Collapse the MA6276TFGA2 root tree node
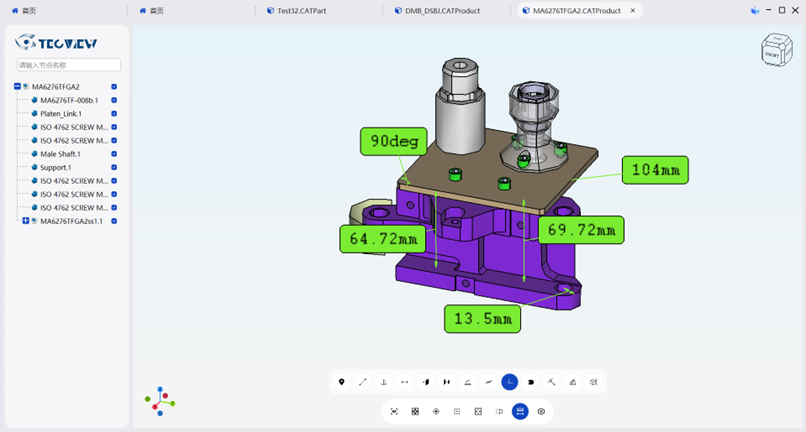 [17, 87]
